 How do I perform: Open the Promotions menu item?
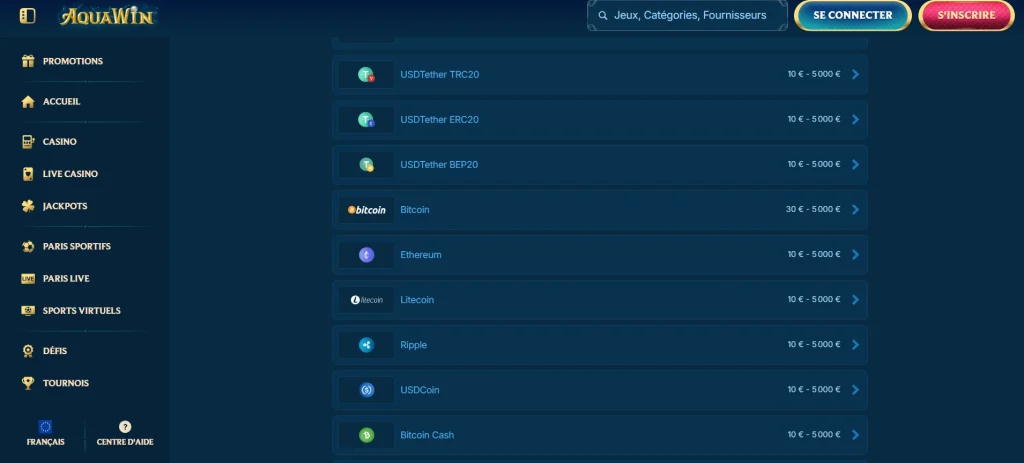[x=72, y=61]
